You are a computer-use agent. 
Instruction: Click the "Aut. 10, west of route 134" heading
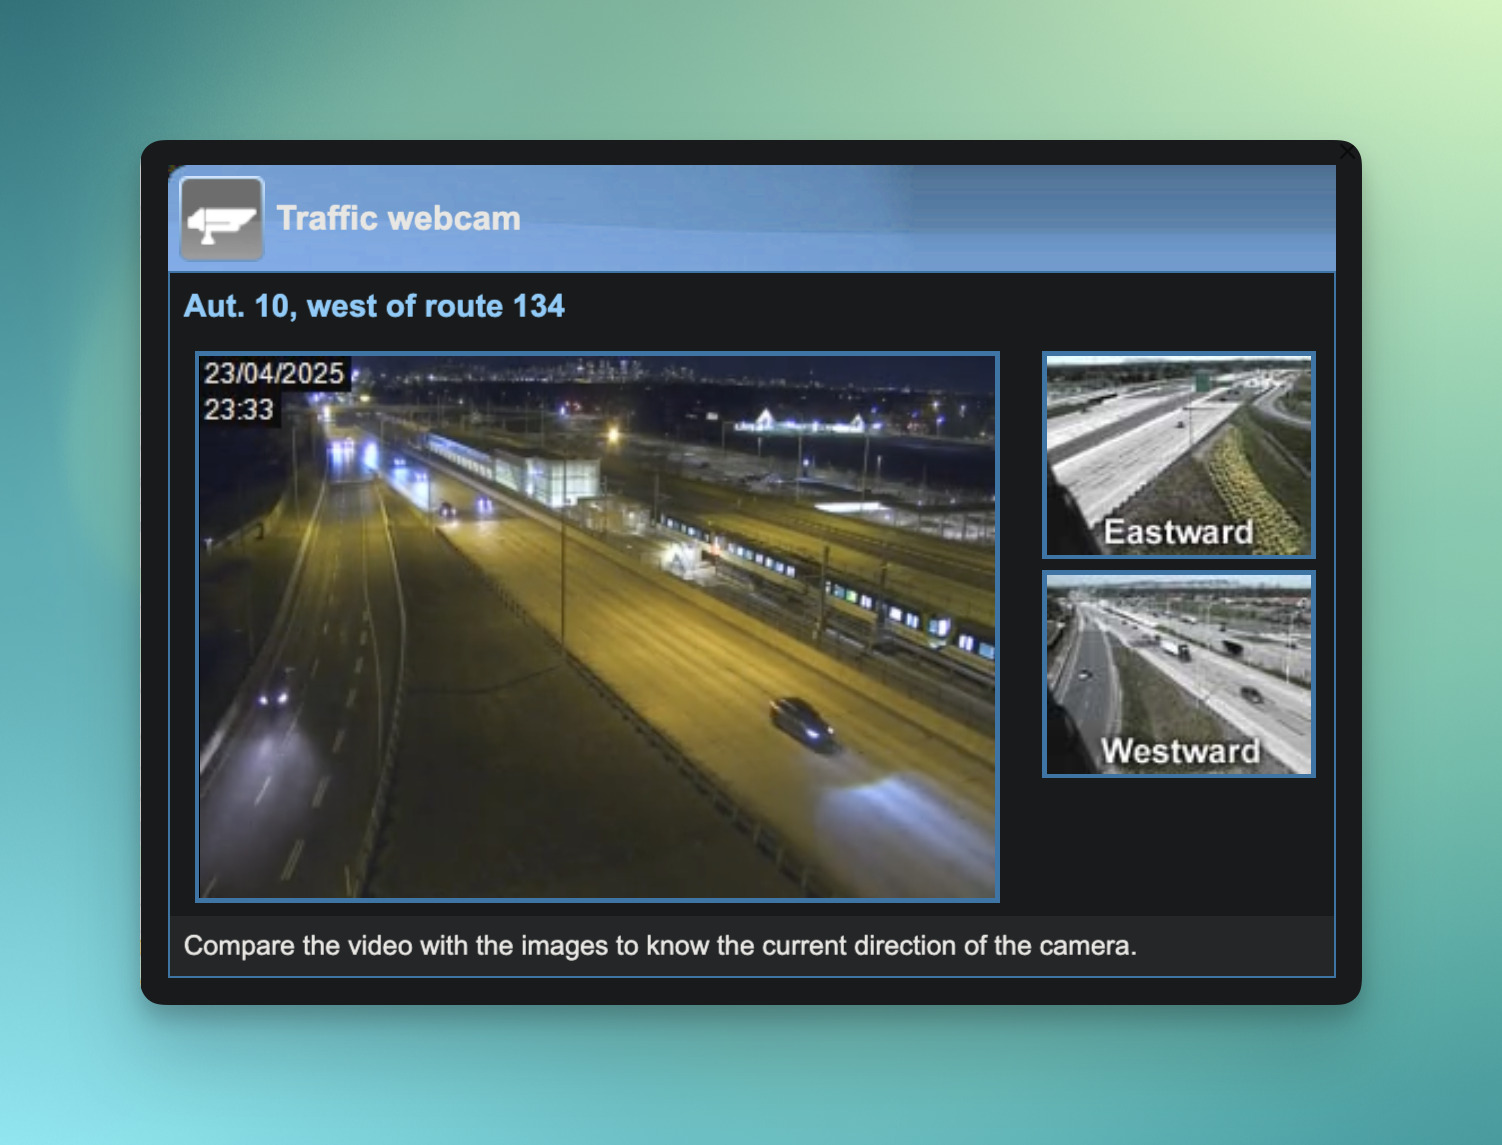coord(374,306)
